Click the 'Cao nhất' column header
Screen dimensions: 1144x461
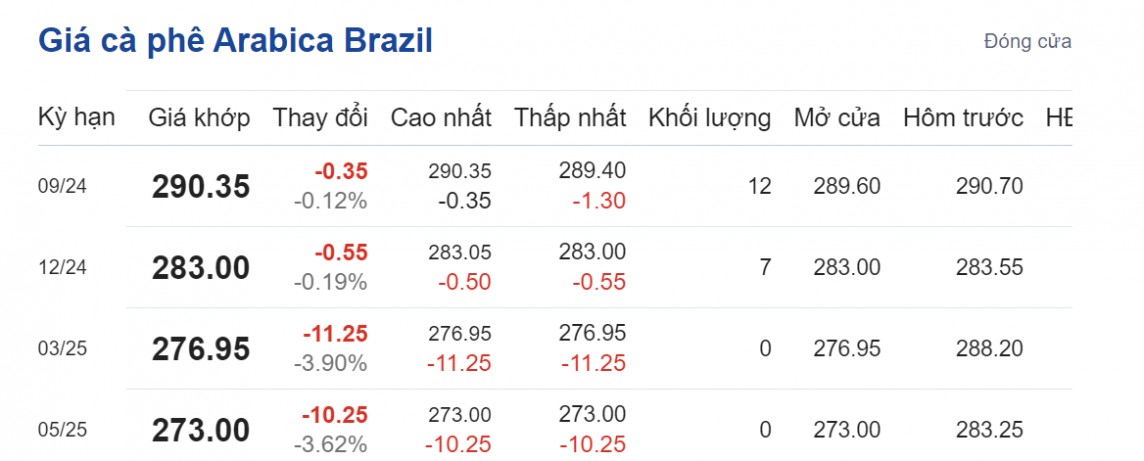[441, 118]
